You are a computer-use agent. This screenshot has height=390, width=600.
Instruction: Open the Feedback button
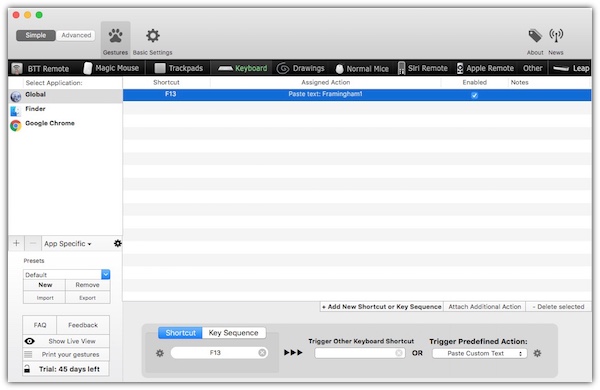point(83,325)
